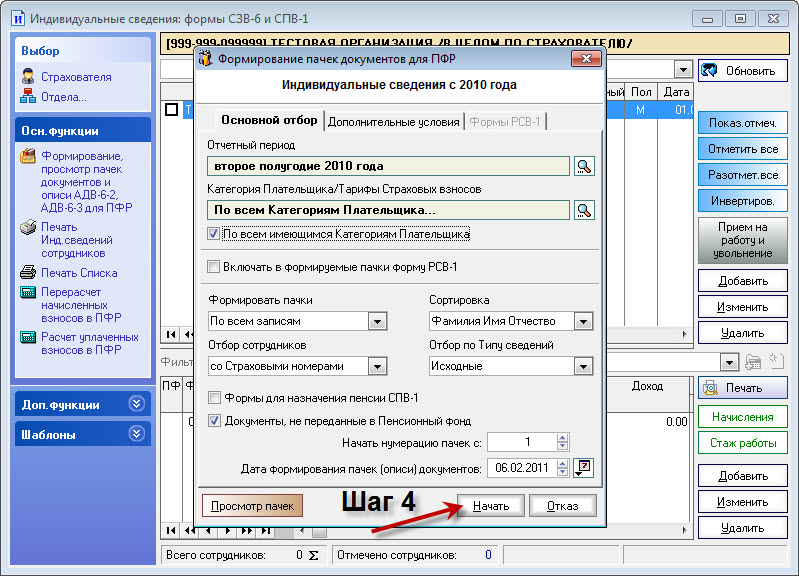The image size is (799, 576).
Task: Select the Основной отбор tab
Action: [x=269, y=120]
